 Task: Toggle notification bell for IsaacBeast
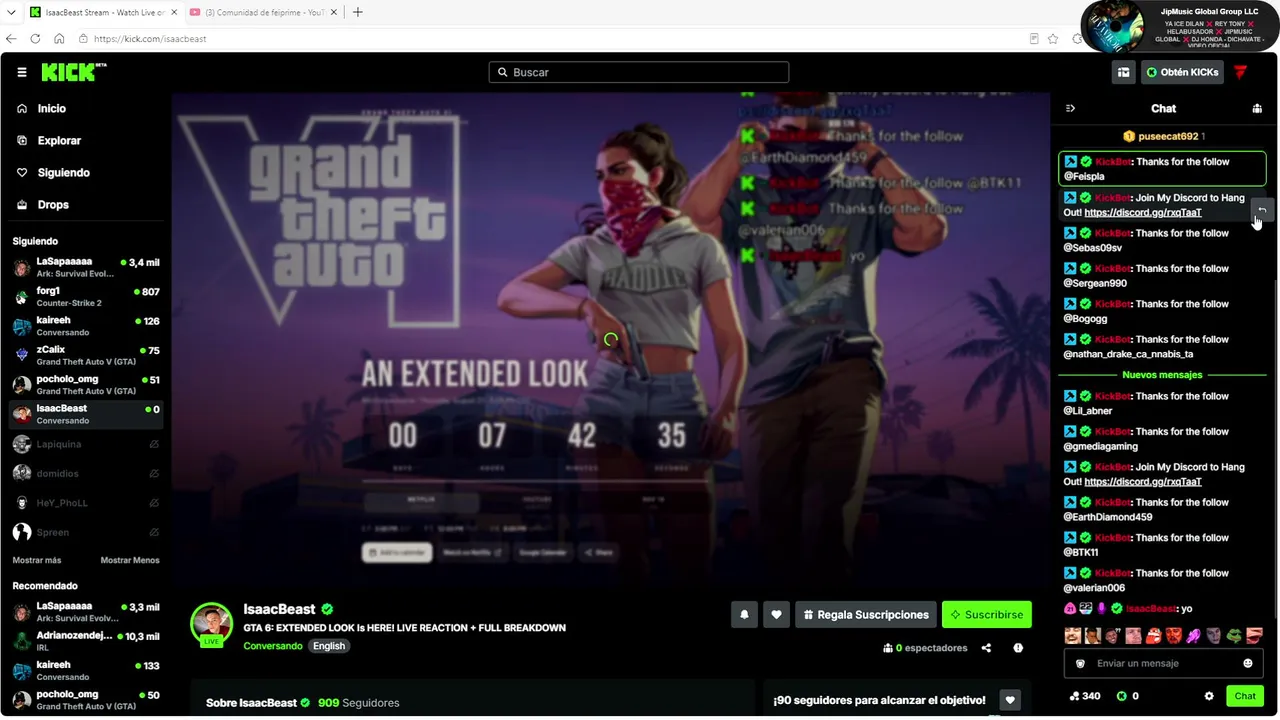tap(743, 614)
